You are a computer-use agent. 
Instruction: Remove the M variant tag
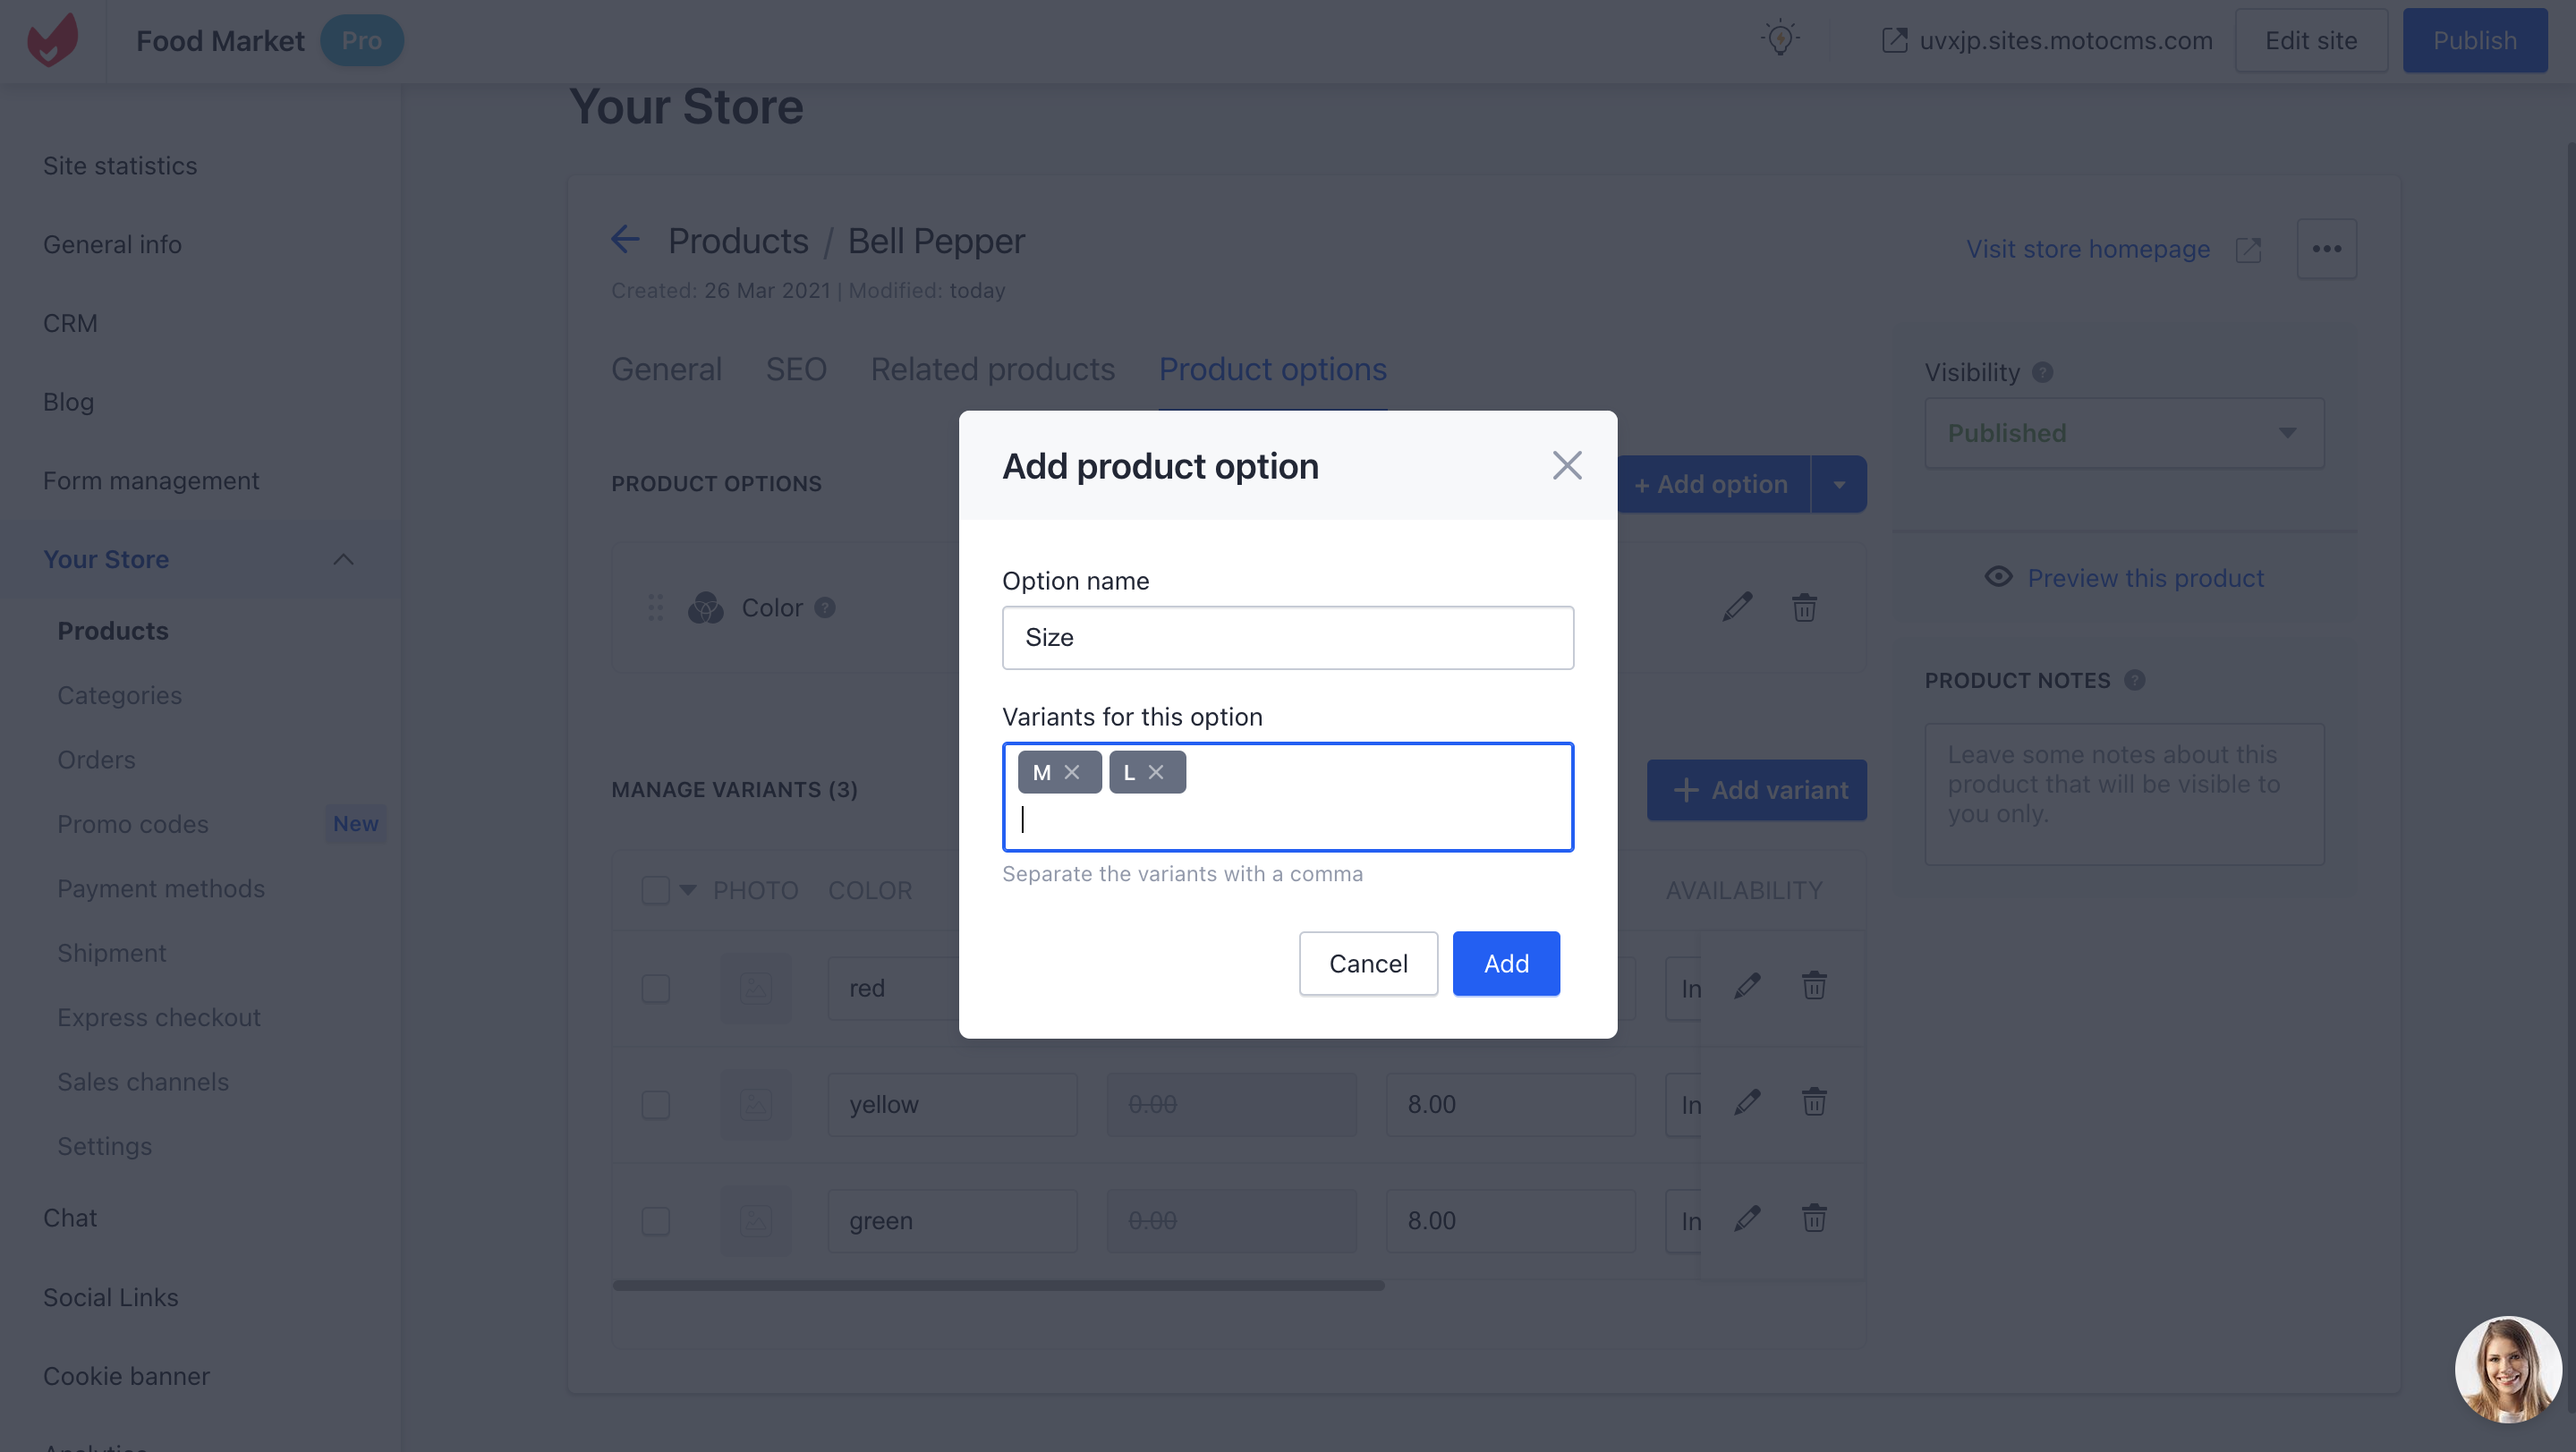[1072, 772]
